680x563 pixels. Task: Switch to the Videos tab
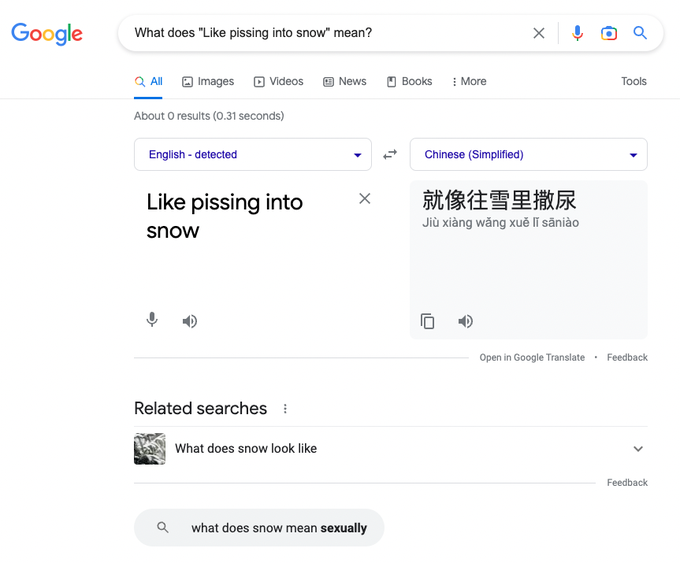tap(278, 82)
